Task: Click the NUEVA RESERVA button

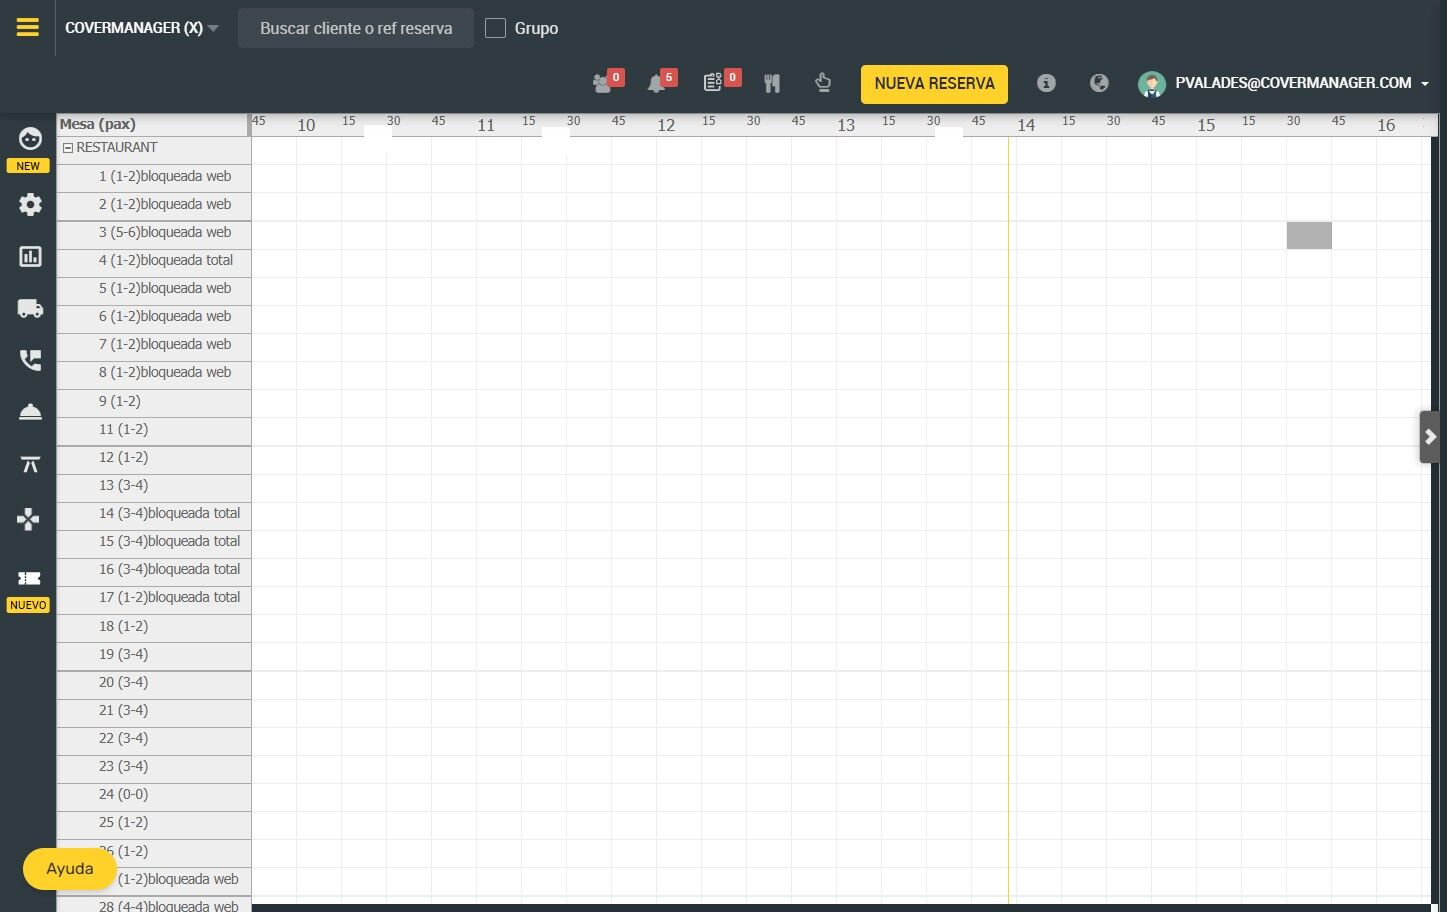Action: click(934, 84)
